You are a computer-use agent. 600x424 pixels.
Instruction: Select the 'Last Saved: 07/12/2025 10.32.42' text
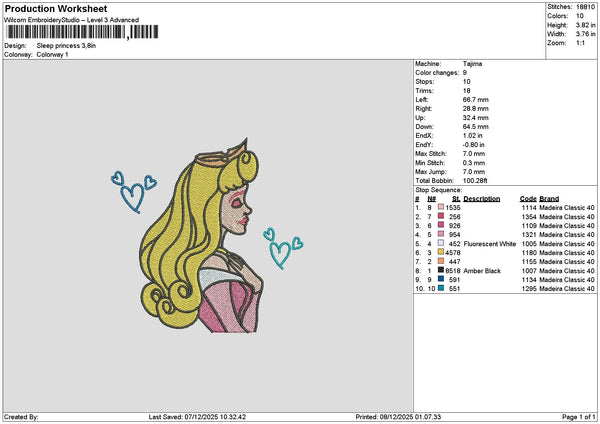(x=197, y=417)
